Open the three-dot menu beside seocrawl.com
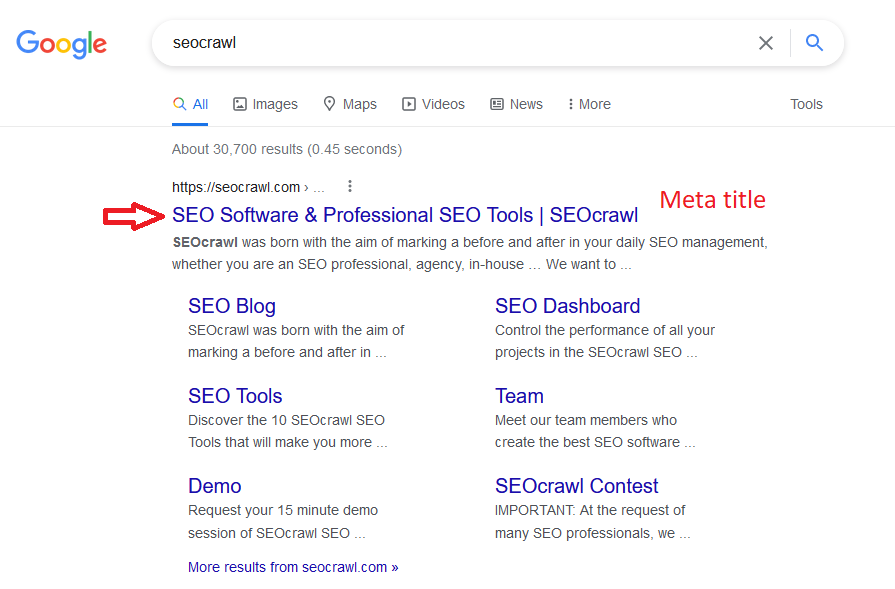The height and width of the screenshot is (589, 895). coord(349,186)
